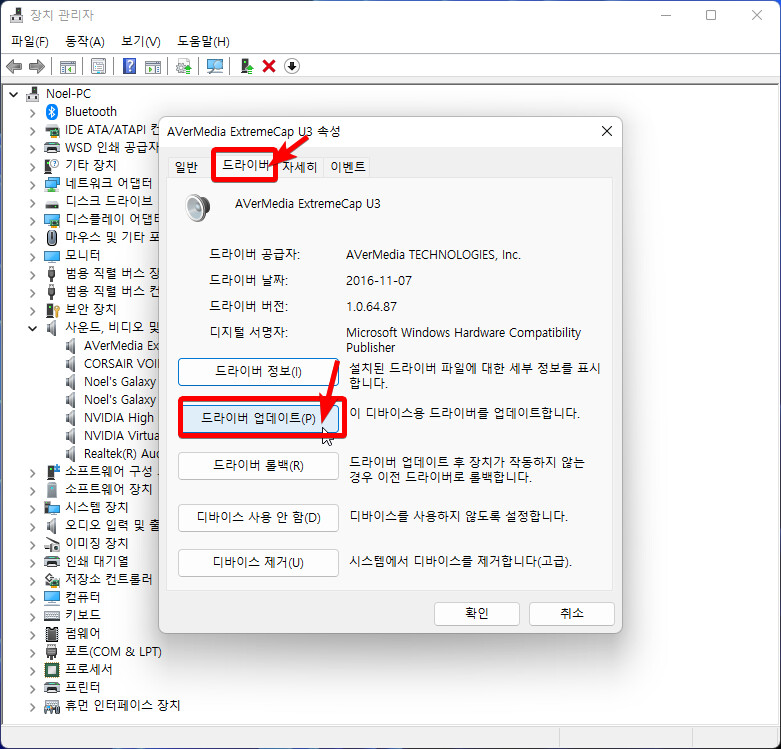
Task: Open the 동작(A) menu
Action: (x=85, y=41)
